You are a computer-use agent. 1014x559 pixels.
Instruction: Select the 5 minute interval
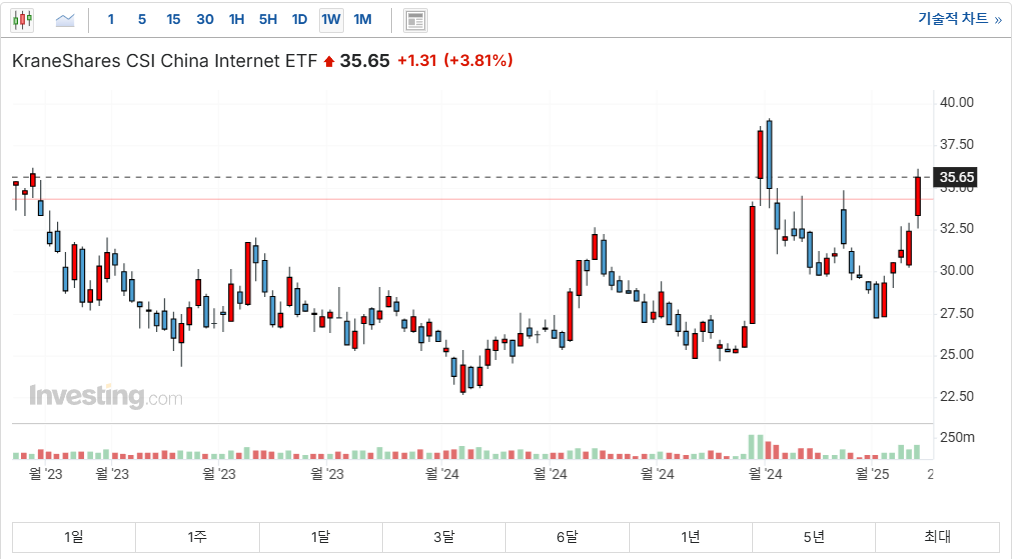(x=142, y=19)
